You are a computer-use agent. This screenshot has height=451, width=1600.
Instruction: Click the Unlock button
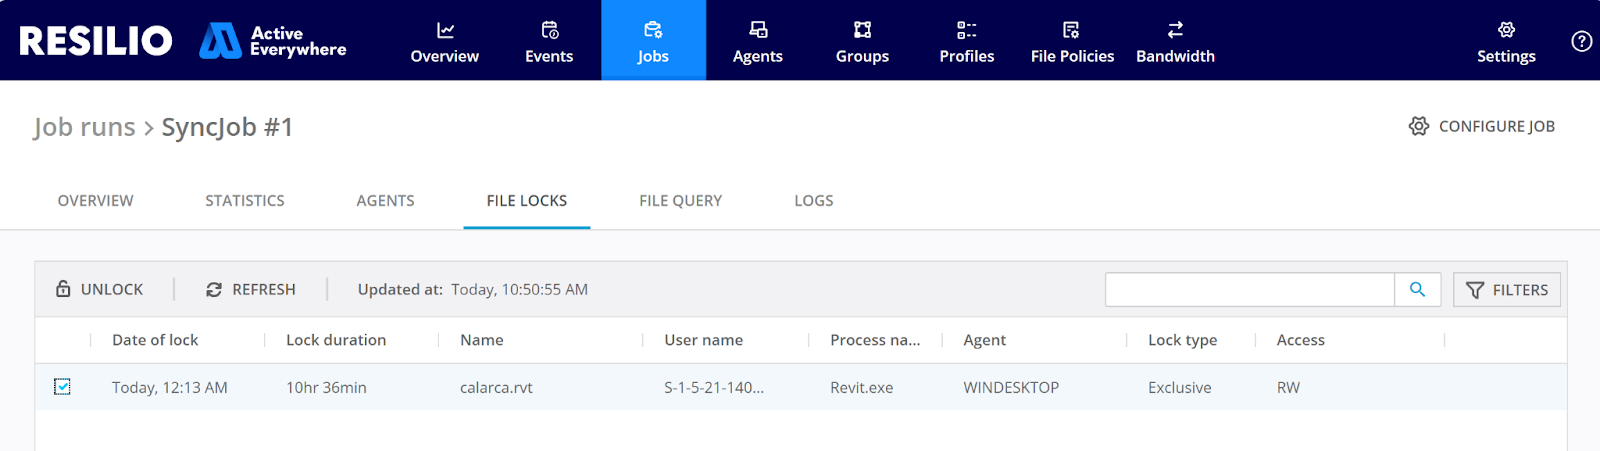click(100, 289)
